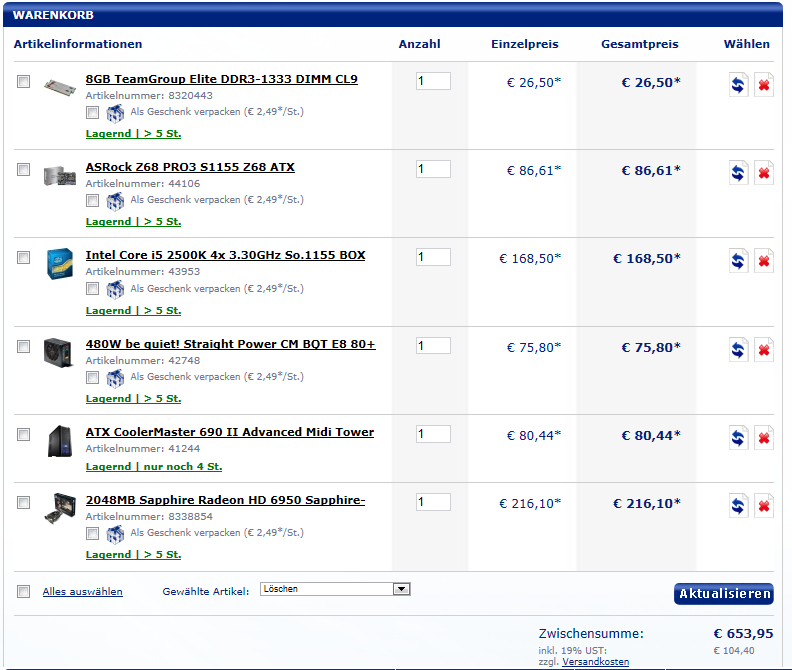Focus the quantity field for 8GB TeamGroup
Screen dimensions: 792x670
coord(433,81)
